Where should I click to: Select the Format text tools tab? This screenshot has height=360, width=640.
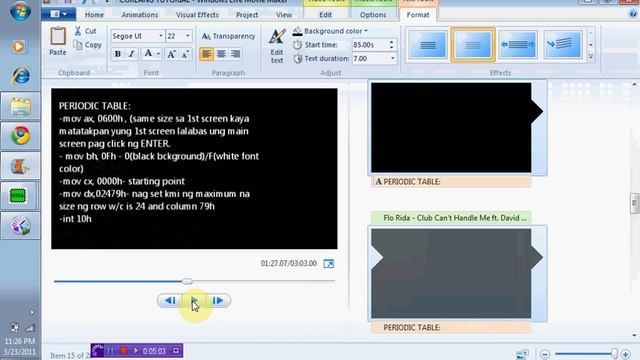(418, 15)
